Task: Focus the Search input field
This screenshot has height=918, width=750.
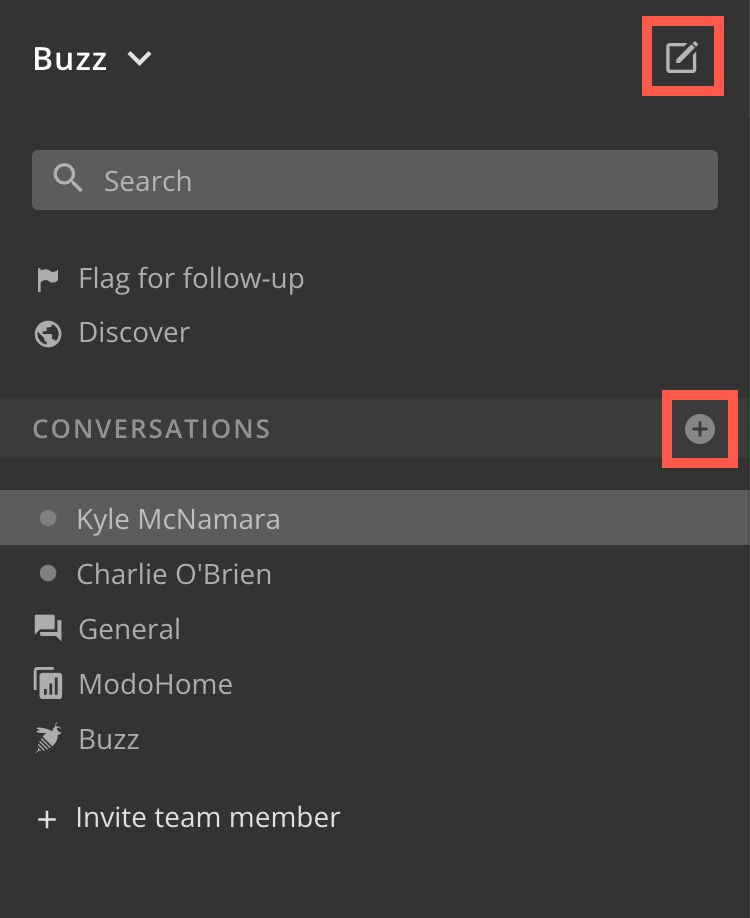Action: pos(400,180)
